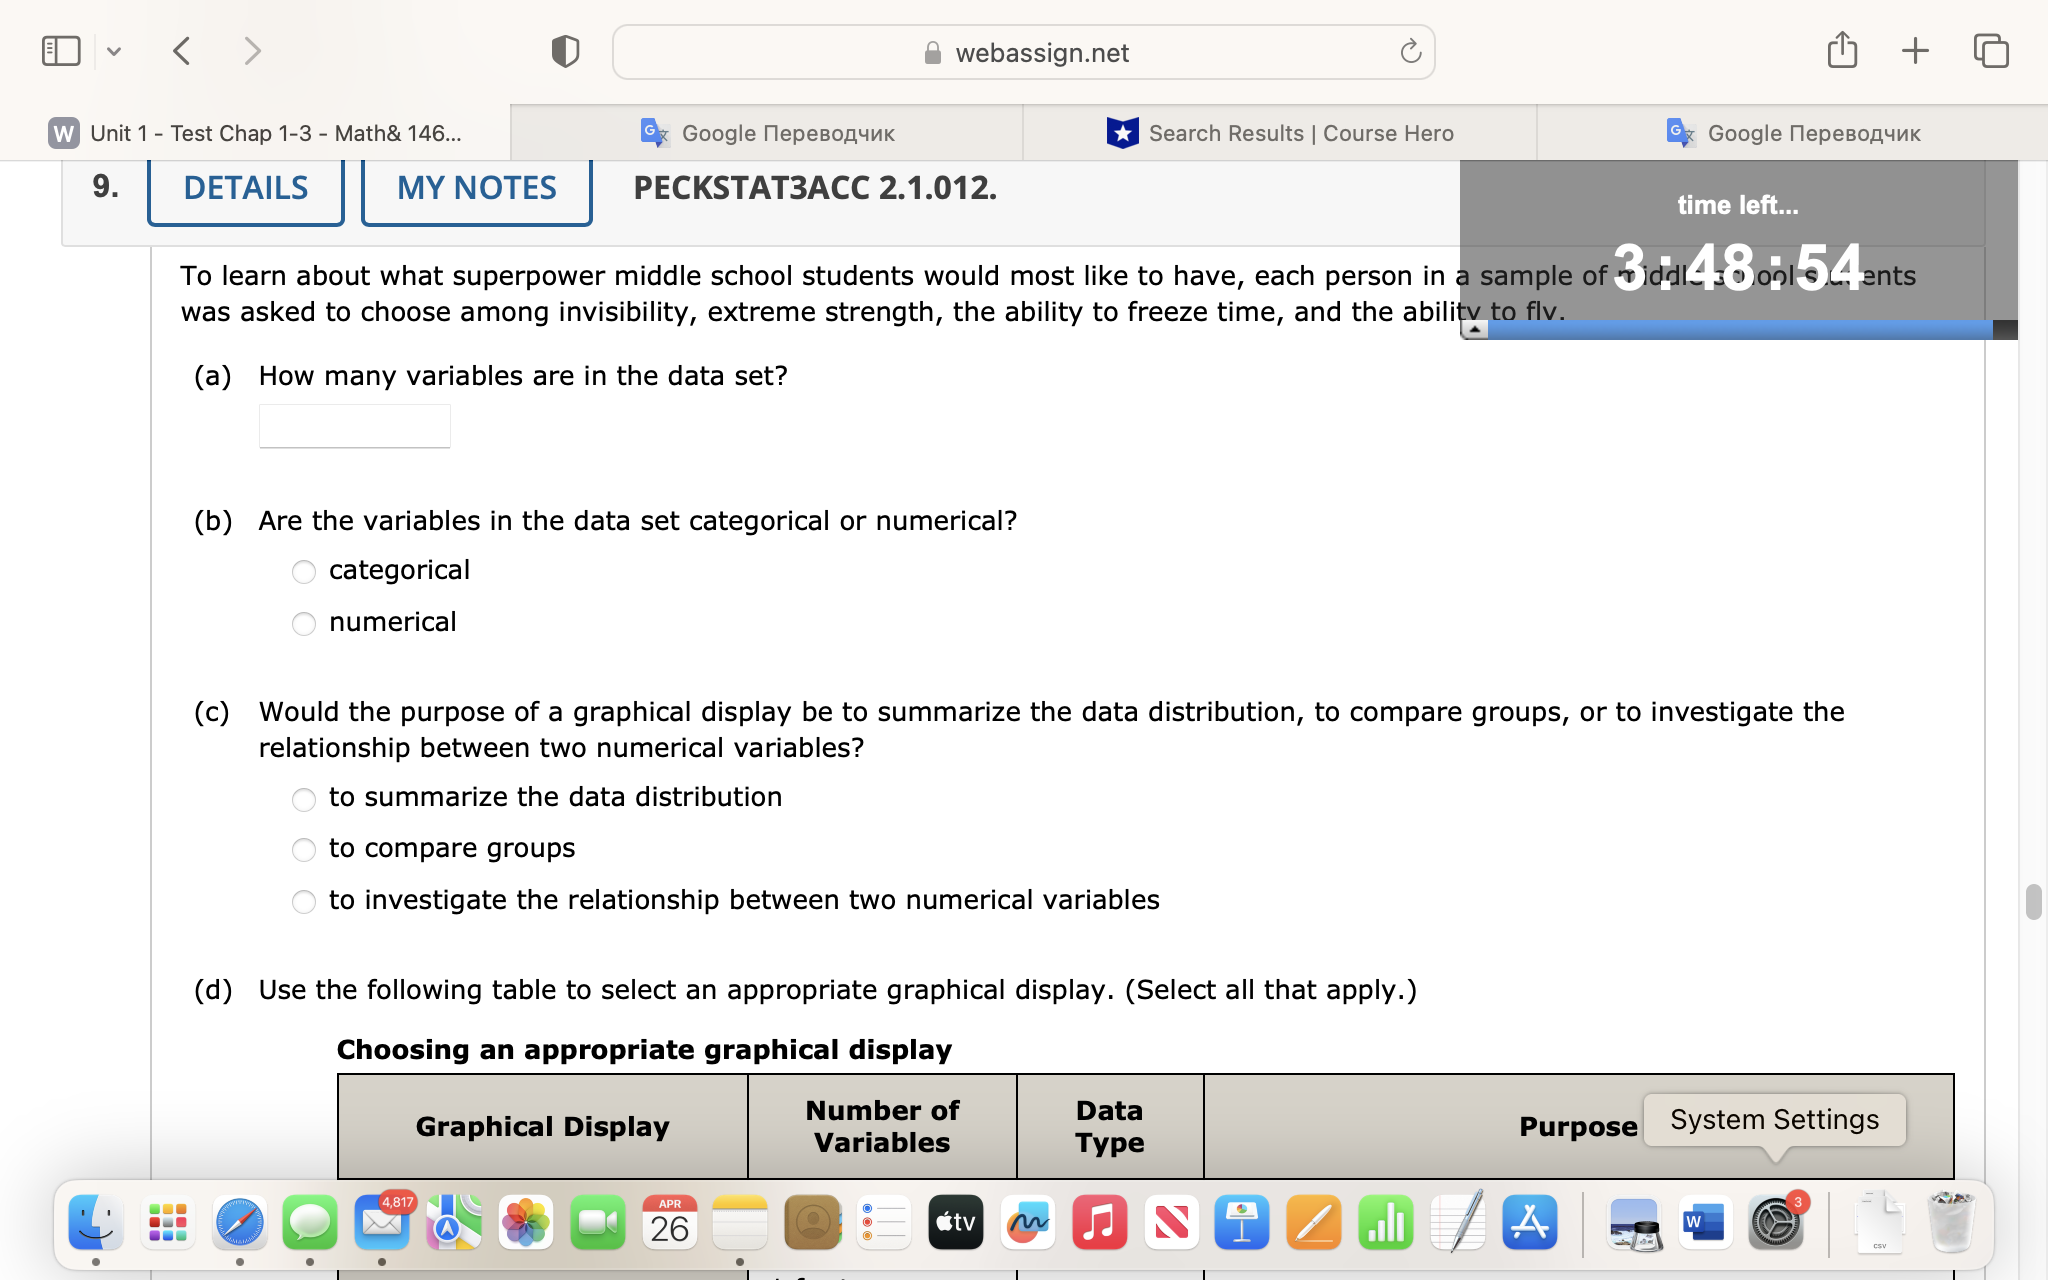Toggle the Safari sidebar icon
Image resolution: width=2048 pixels, height=1280 pixels.
[61, 50]
